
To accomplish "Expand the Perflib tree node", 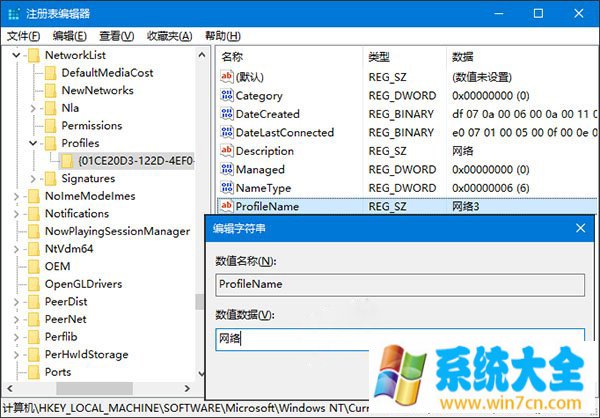I will [x=16, y=337].
